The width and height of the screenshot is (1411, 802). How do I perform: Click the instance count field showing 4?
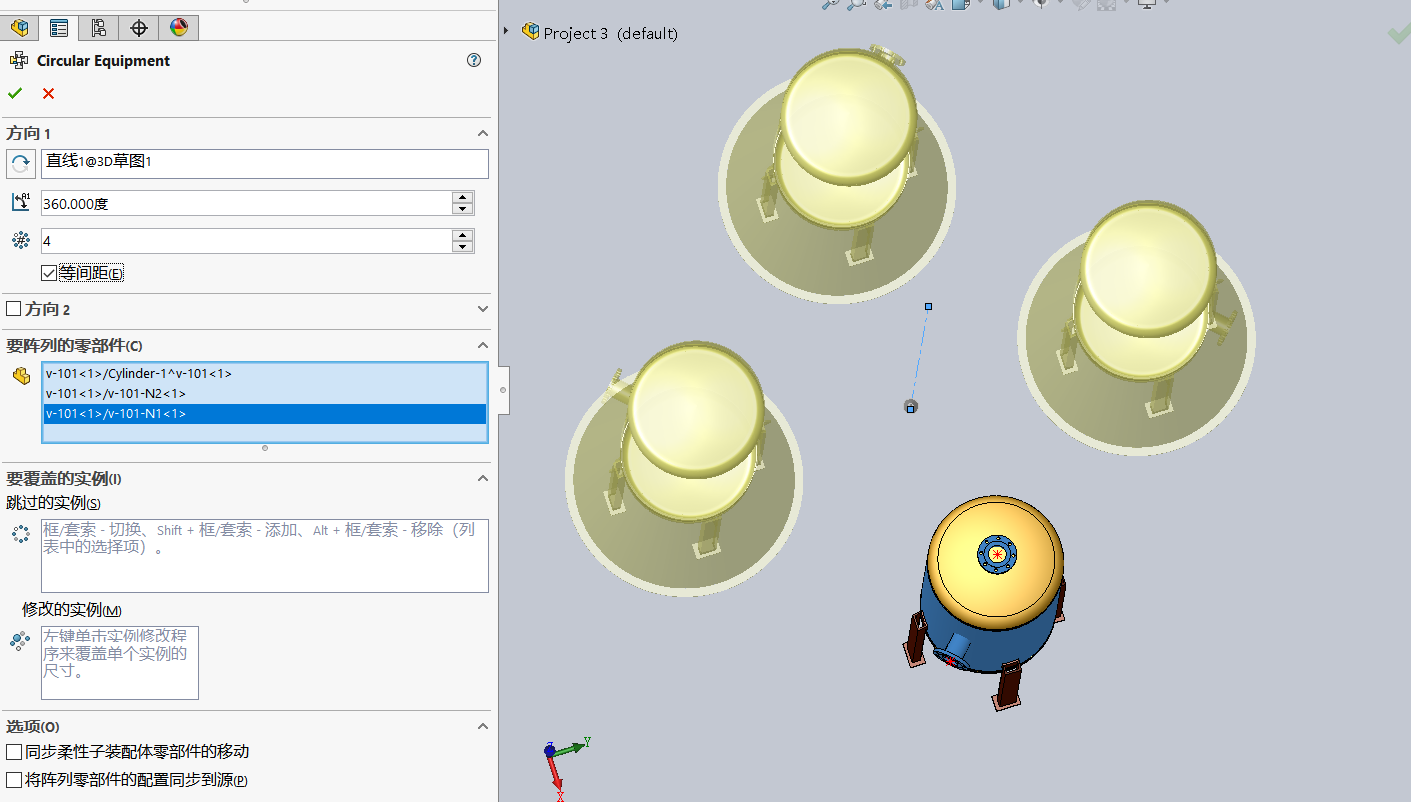246,241
